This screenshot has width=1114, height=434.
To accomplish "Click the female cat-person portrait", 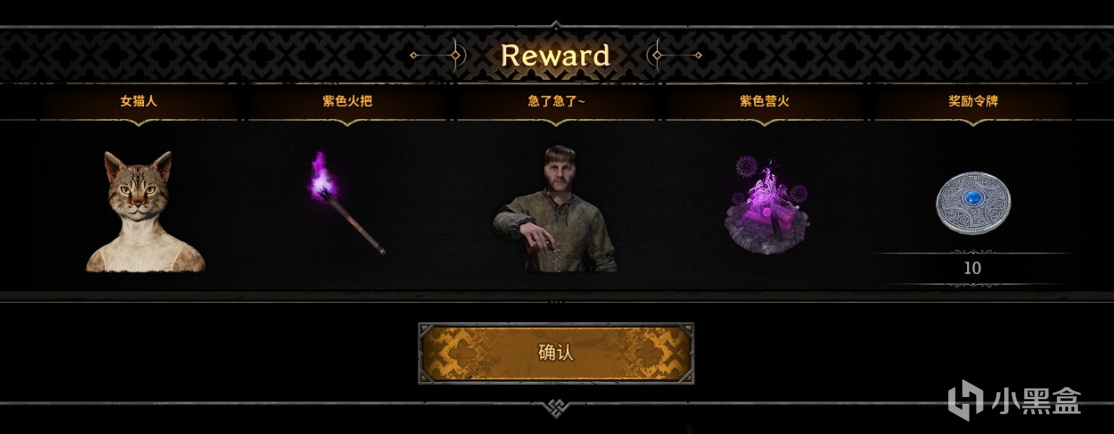I will (146, 212).
